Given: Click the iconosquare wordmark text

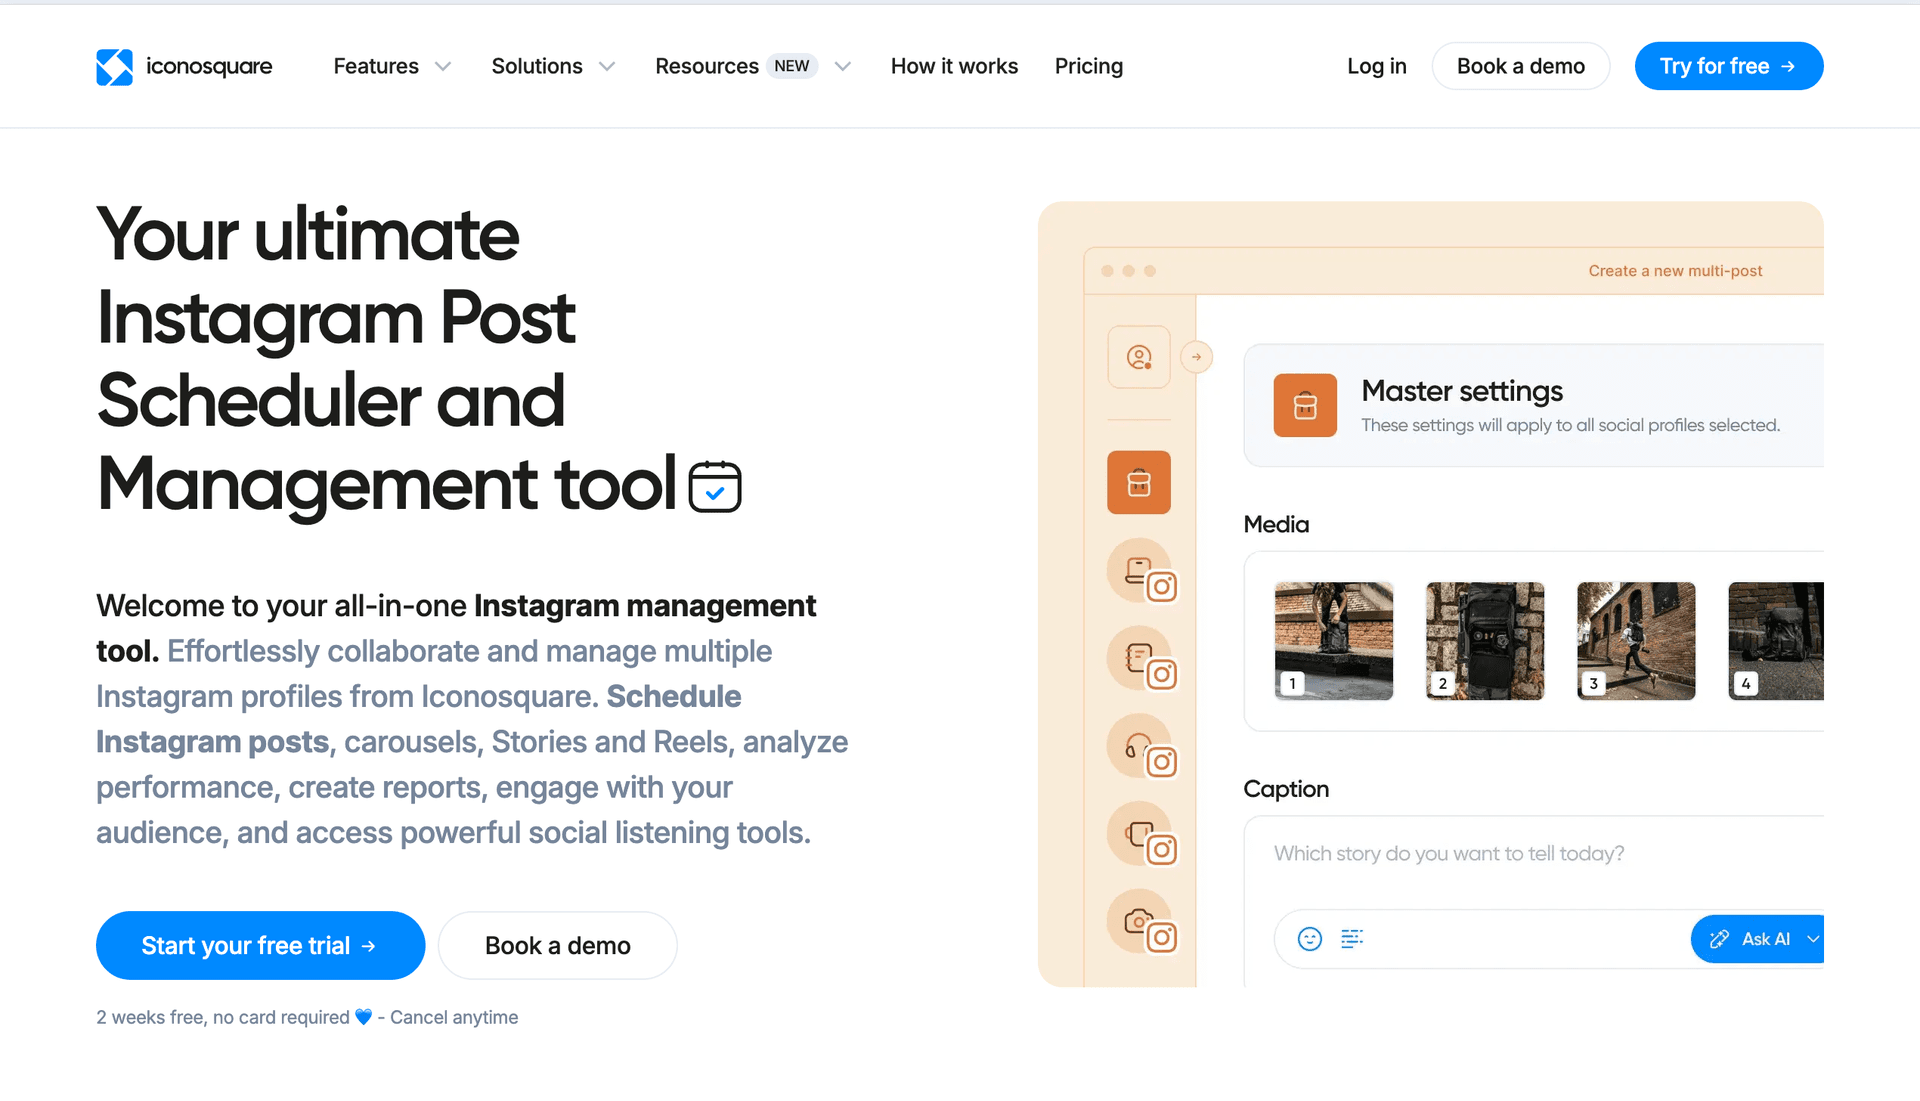Looking at the screenshot, I should point(209,66).
